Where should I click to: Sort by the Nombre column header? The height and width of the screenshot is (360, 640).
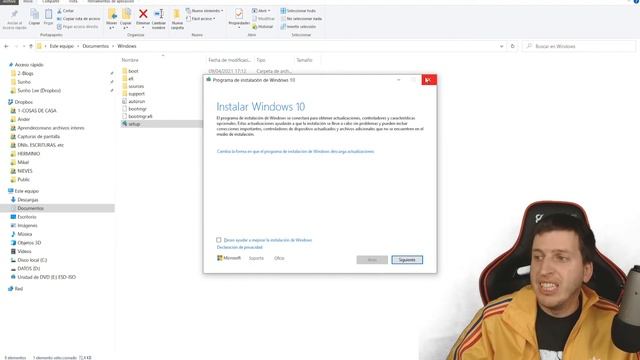[x=130, y=60]
